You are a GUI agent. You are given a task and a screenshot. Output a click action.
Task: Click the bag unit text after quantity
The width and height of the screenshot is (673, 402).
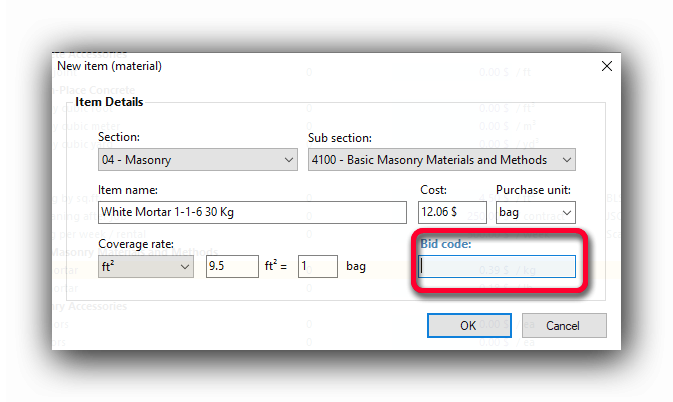pyautogui.click(x=357, y=267)
